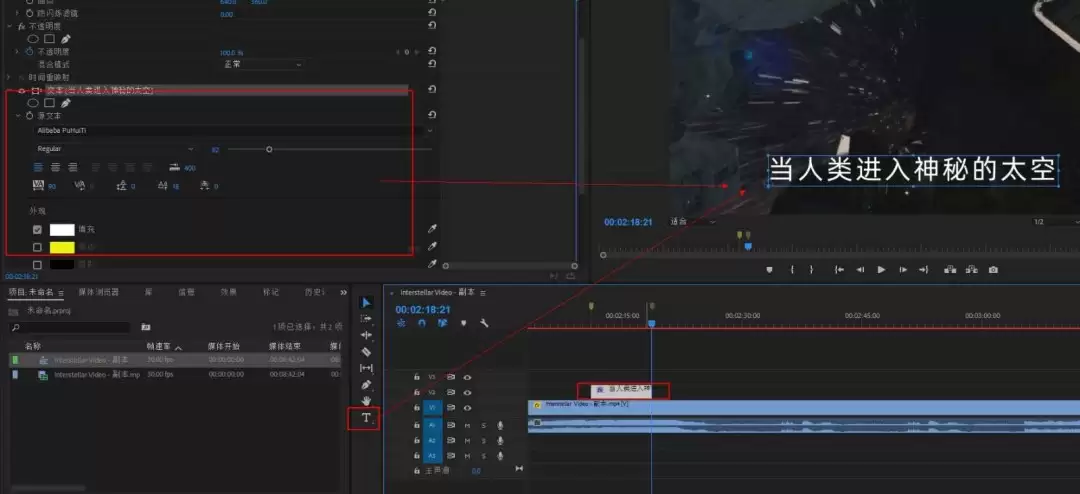
Task: Select the Ripple Edit tool
Action: (366, 335)
